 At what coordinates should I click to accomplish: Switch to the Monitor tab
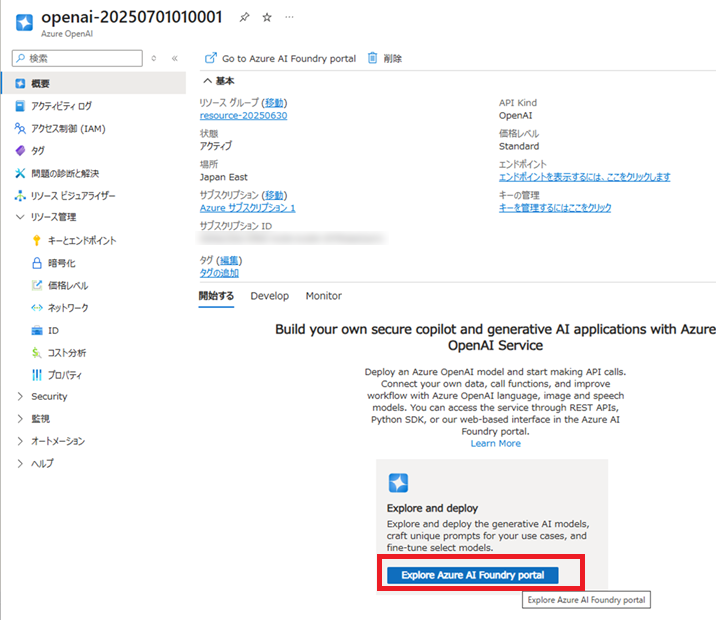(323, 296)
